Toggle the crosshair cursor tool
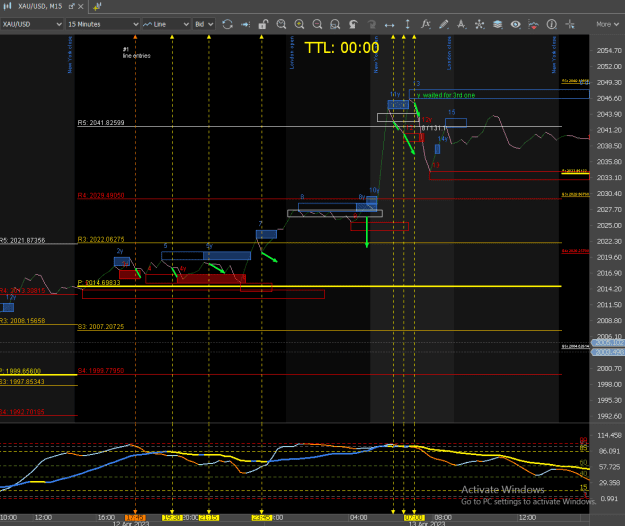Image resolution: width=625 pixels, height=526 pixels. [570, 24]
